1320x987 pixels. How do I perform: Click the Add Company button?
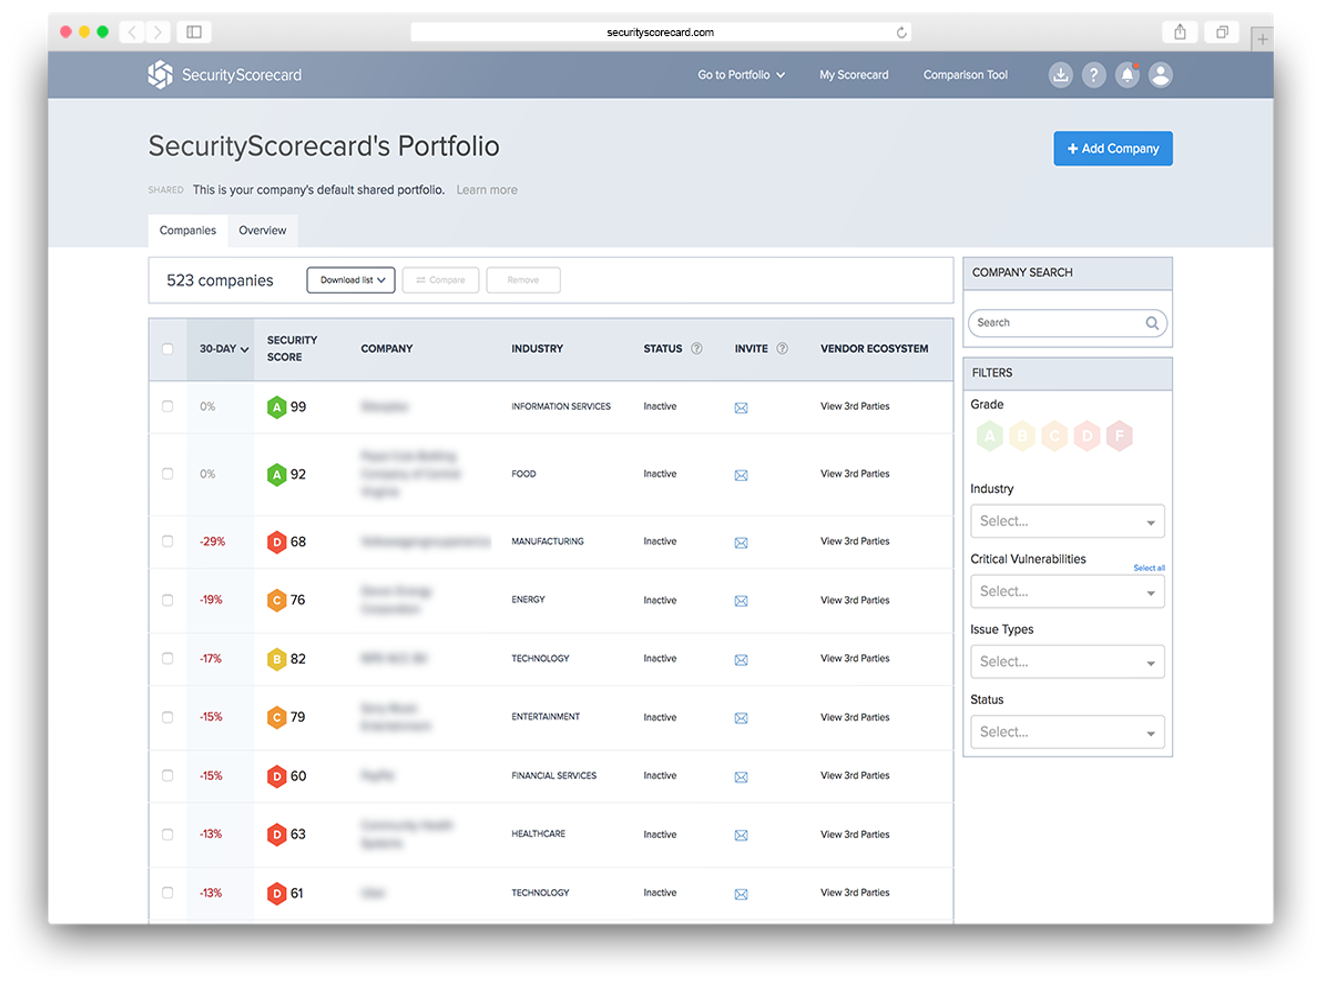(x=1112, y=148)
